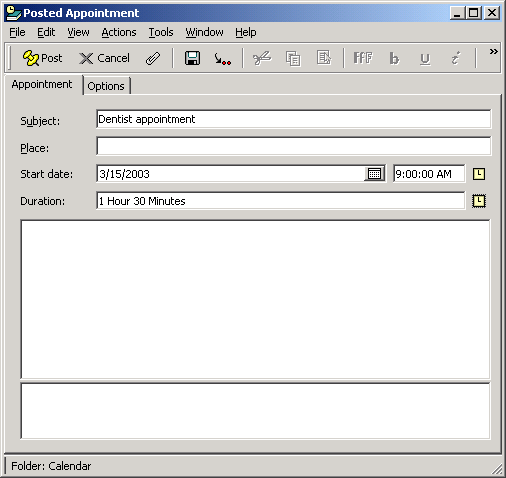Click the empty Place field

click(293, 146)
